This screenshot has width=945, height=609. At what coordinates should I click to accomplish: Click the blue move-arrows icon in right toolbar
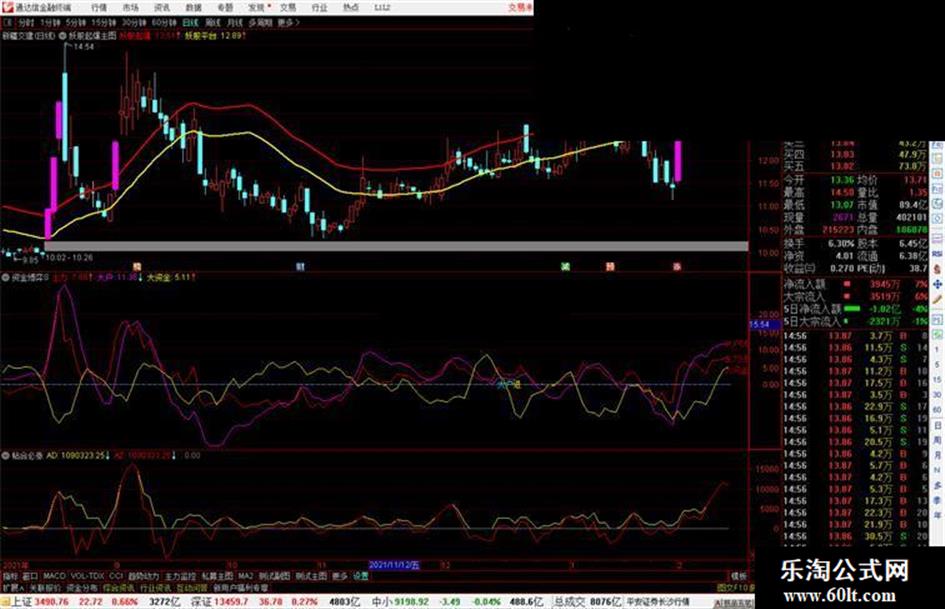[x=937, y=284]
